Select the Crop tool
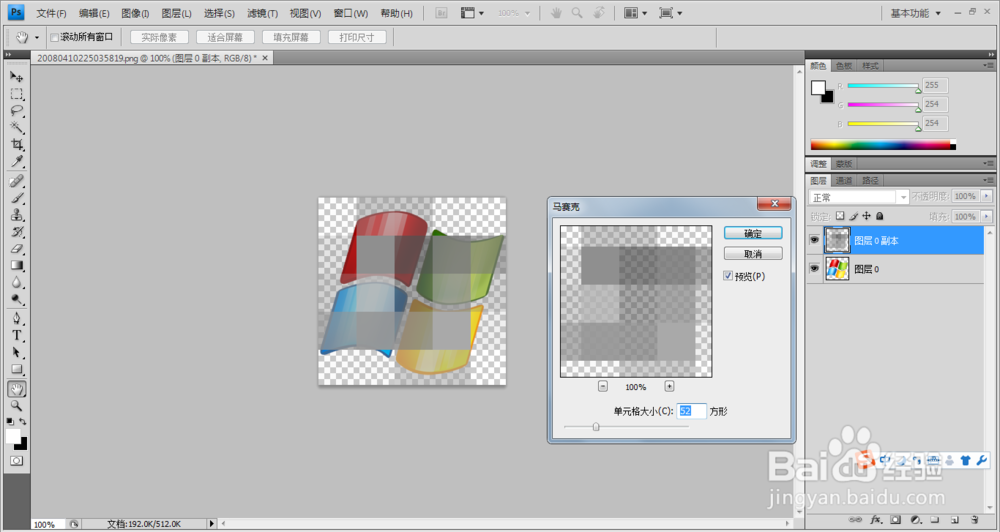 [17, 144]
